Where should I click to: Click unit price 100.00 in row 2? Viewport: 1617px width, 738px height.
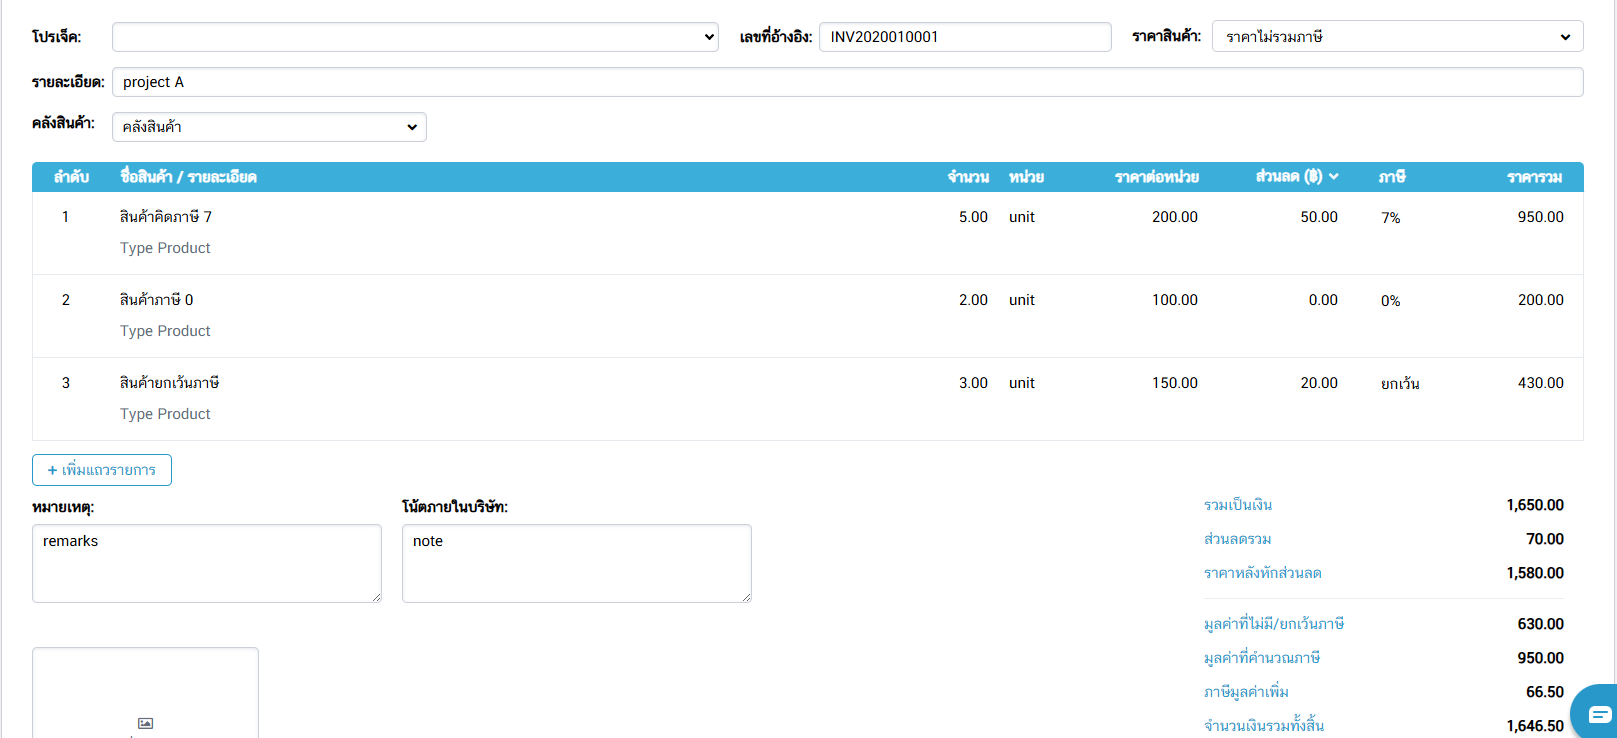point(1174,300)
